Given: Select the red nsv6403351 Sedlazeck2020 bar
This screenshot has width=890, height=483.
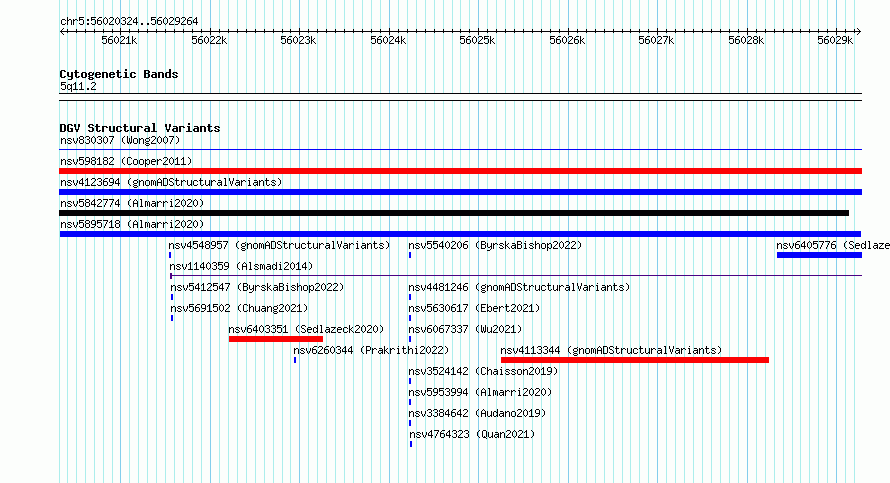Looking at the screenshot, I should pos(276,339).
